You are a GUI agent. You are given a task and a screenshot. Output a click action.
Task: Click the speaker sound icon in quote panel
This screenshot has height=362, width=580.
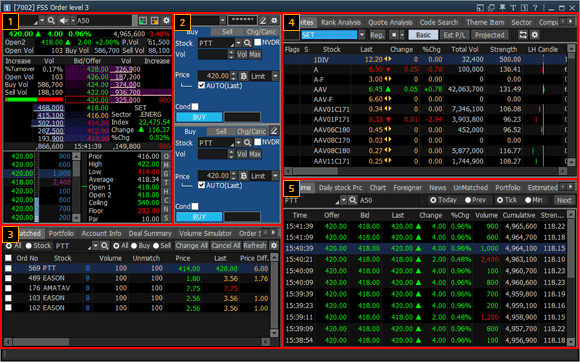coord(64,21)
